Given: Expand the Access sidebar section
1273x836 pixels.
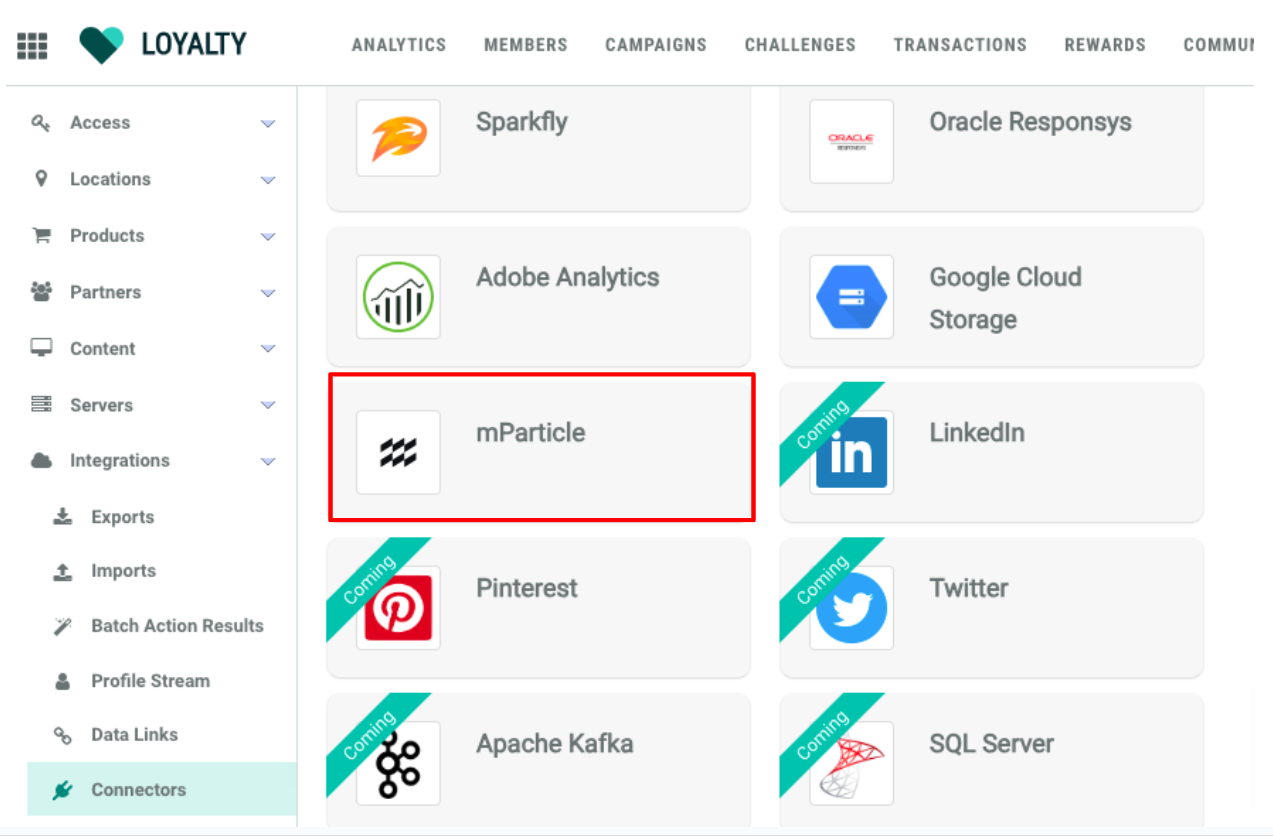Looking at the screenshot, I should 267,124.
